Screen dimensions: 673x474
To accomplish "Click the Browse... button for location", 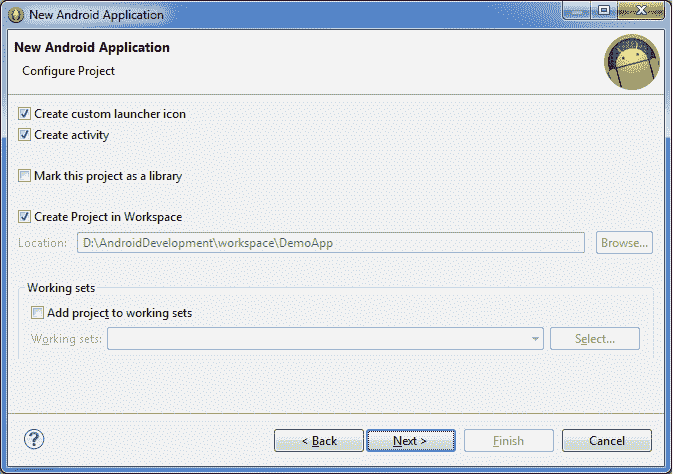I will coord(624,243).
